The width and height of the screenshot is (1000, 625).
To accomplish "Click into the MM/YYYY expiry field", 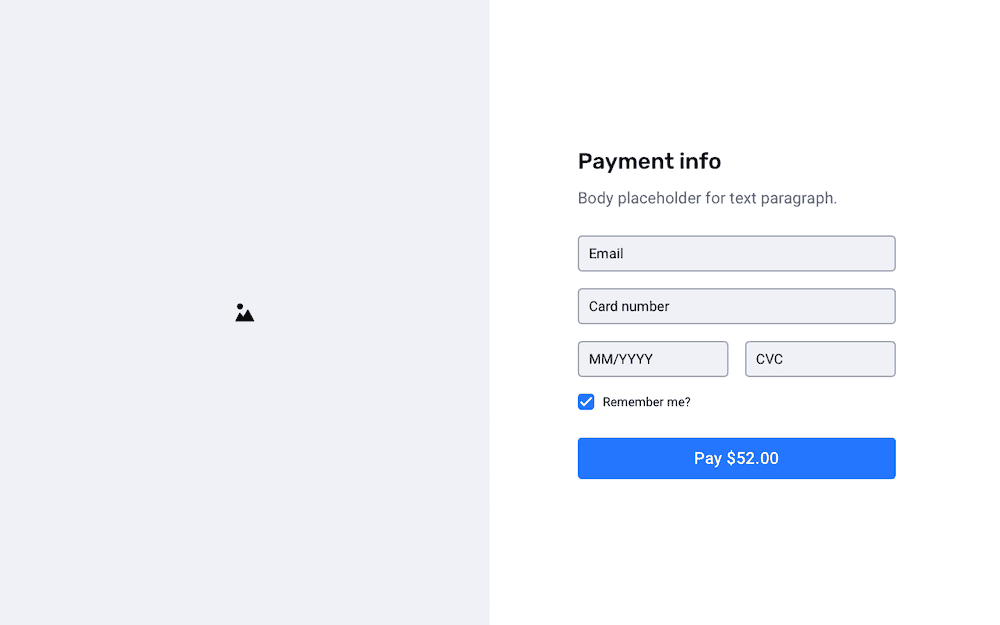I will [x=652, y=359].
